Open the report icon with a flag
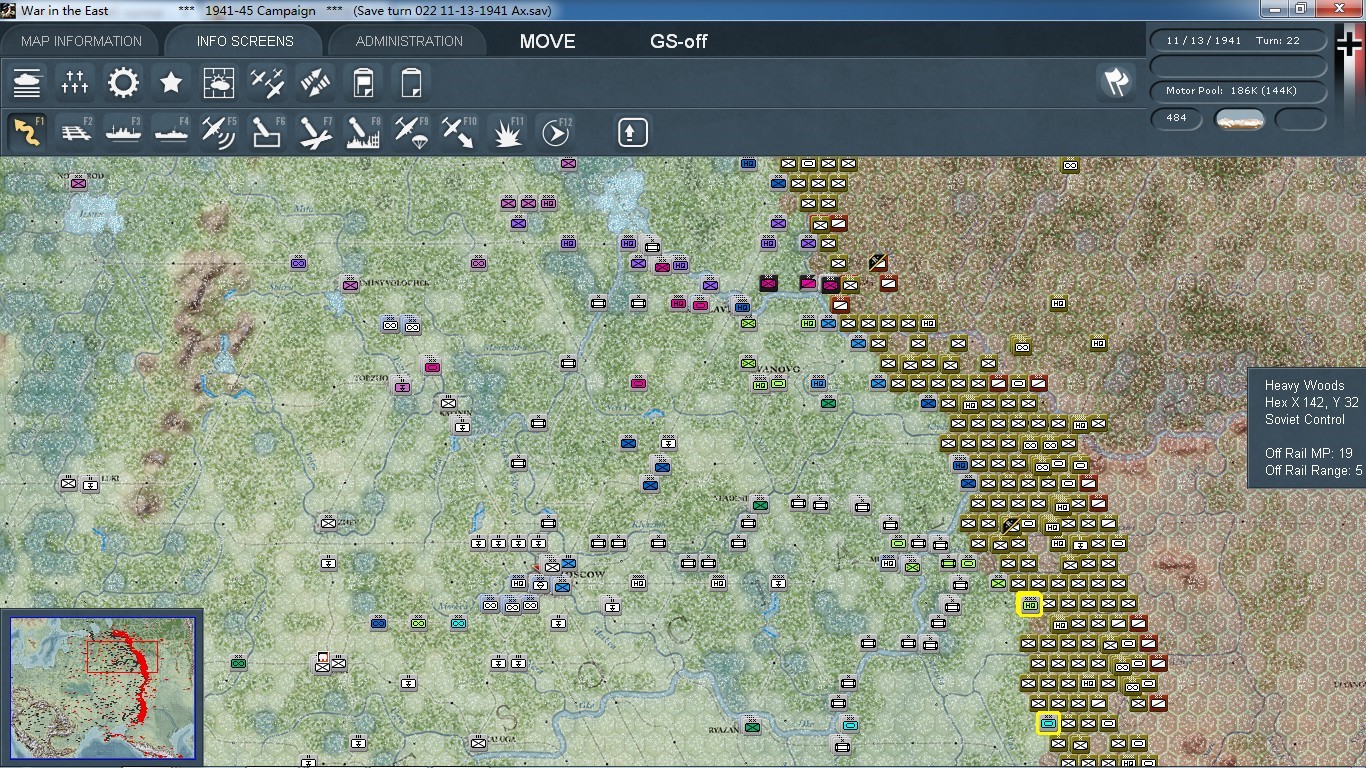The height and width of the screenshot is (768, 1366). (363, 82)
